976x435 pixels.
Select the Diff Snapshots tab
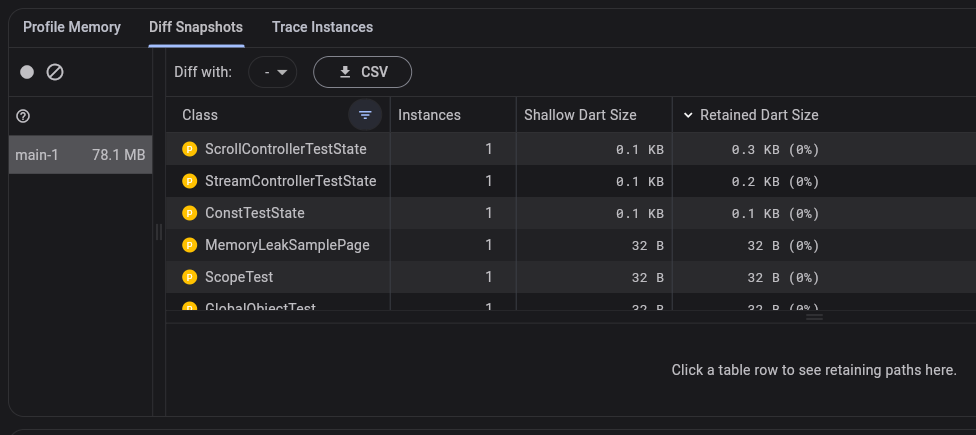(x=196, y=27)
